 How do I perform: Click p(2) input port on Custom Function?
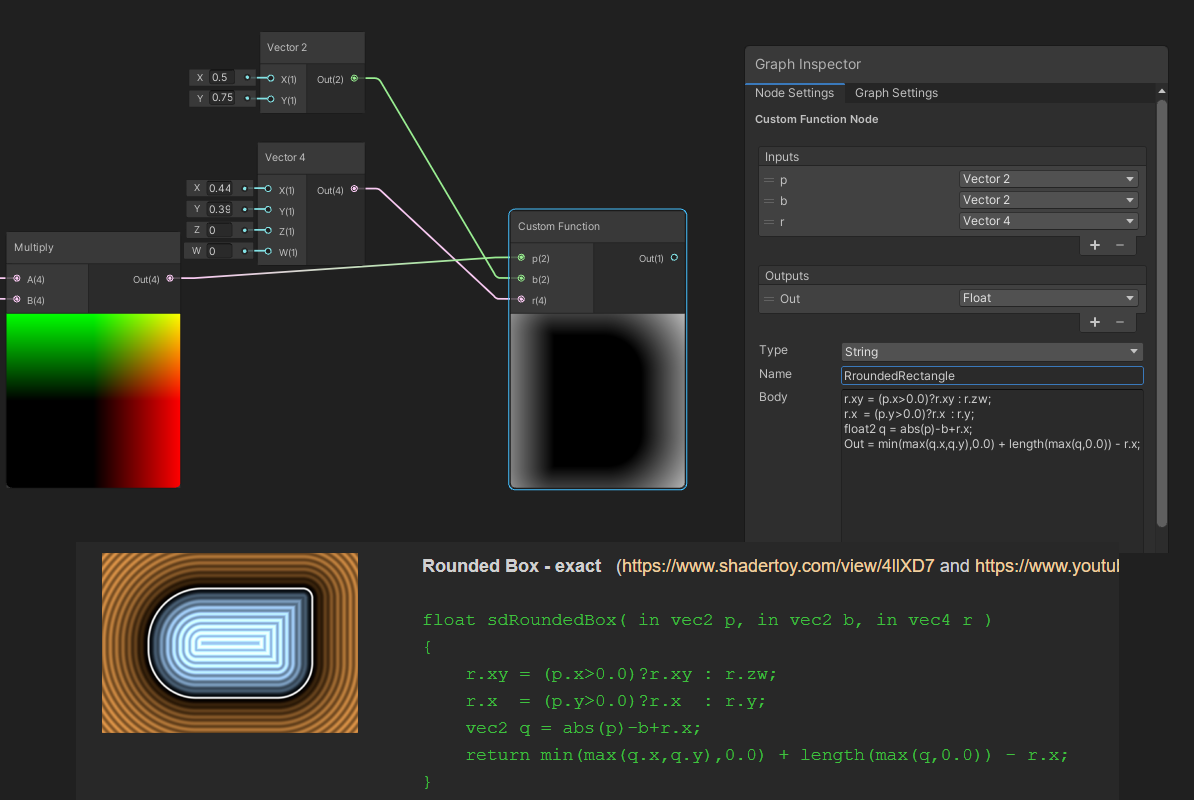point(521,258)
